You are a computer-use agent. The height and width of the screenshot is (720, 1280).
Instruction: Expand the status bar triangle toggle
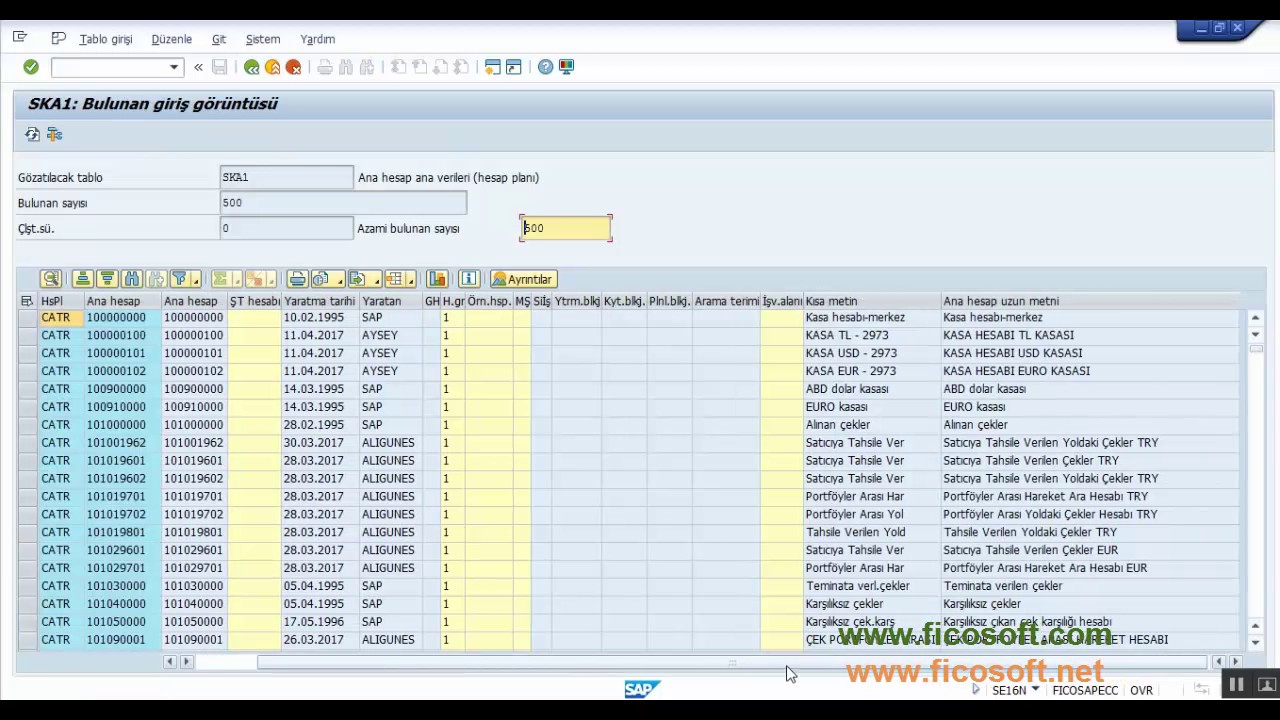(x=976, y=690)
